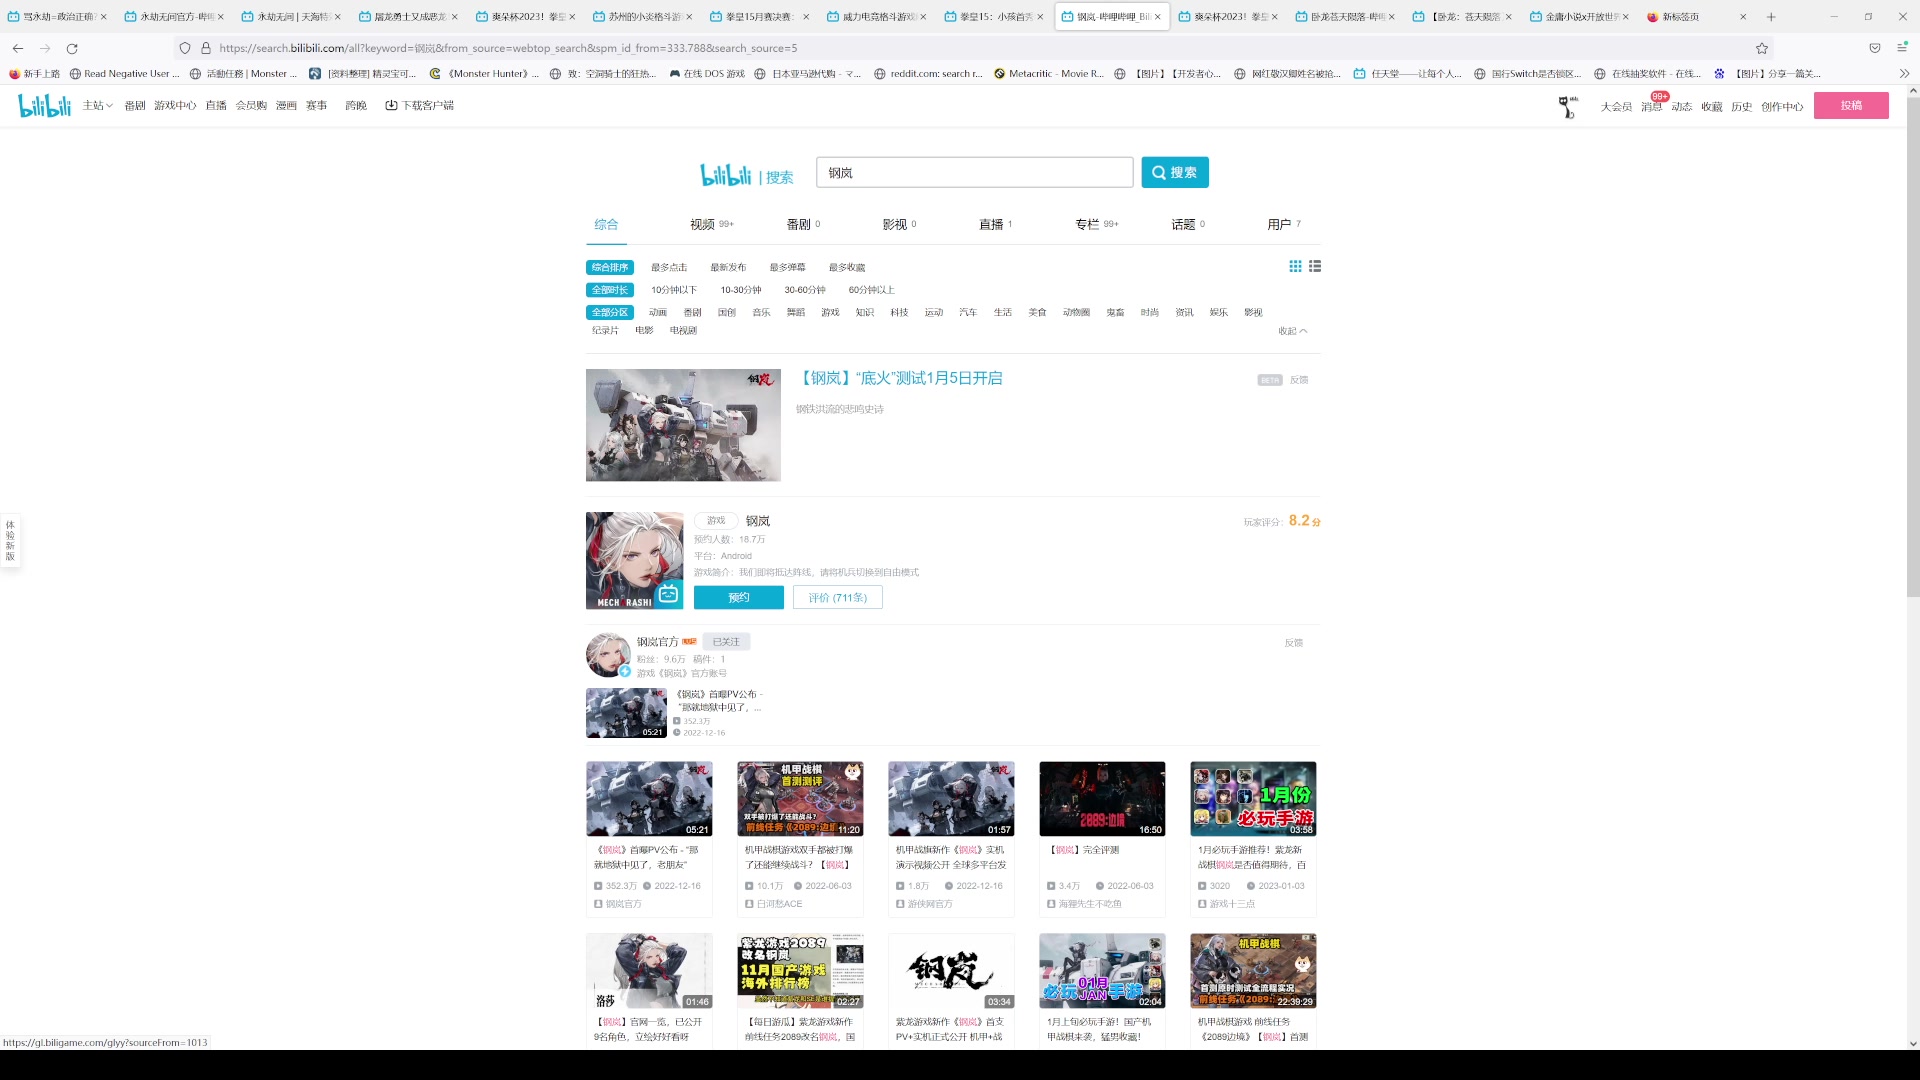
Task: Switch to grid view layout icon
Action: [x=1295, y=266]
